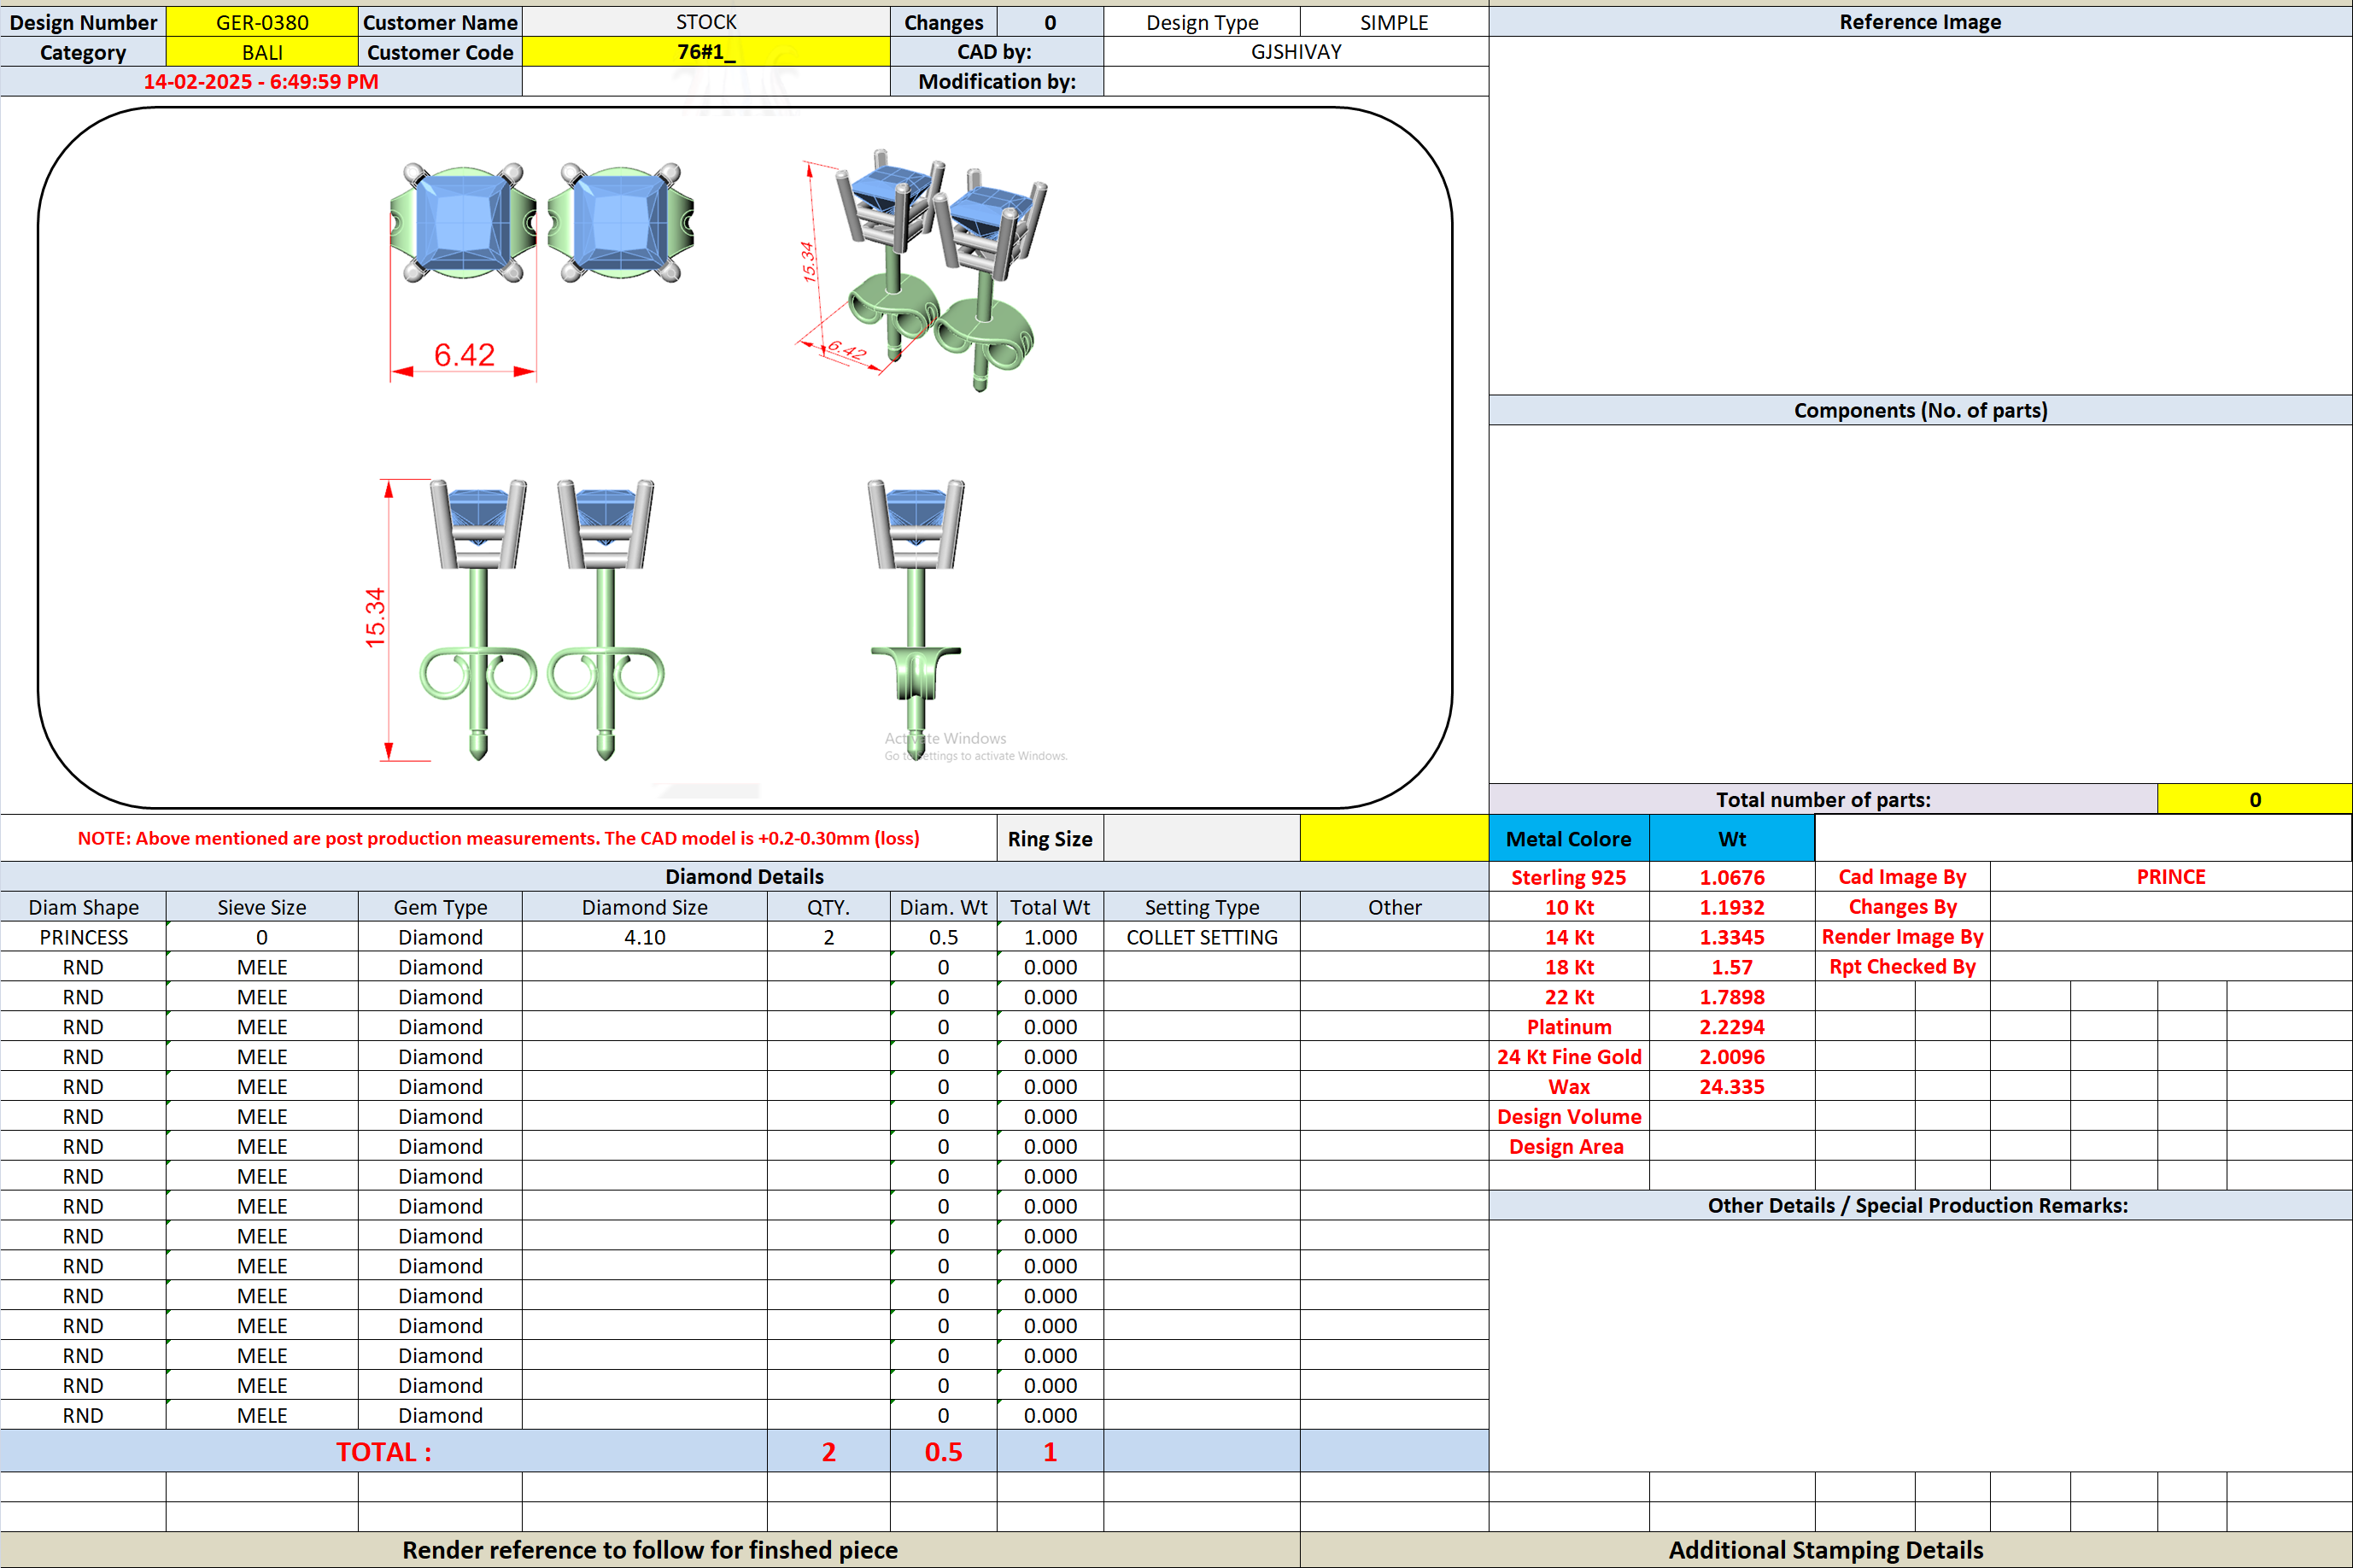Click the 22 Kt weight 1.7898

pos(1732,997)
